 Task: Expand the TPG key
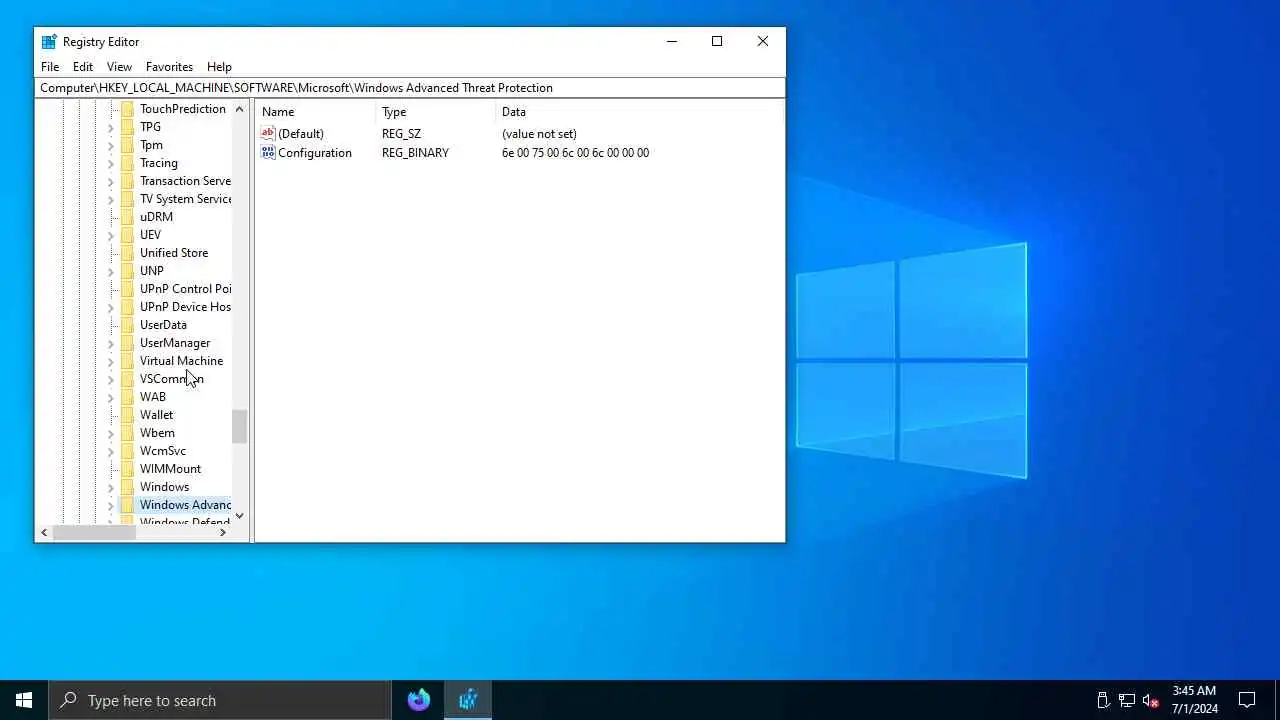[x=111, y=127]
